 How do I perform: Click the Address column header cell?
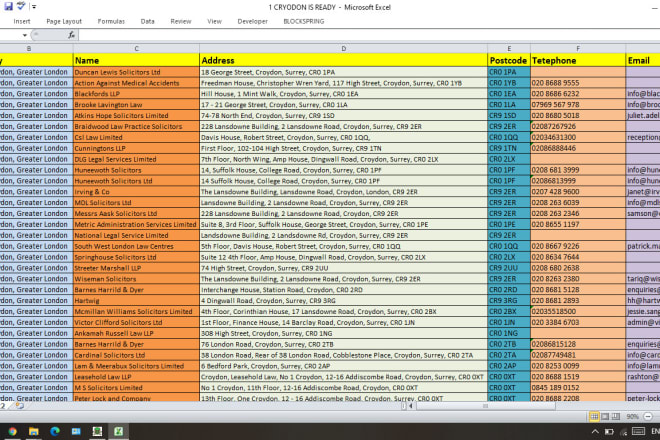[343, 60]
